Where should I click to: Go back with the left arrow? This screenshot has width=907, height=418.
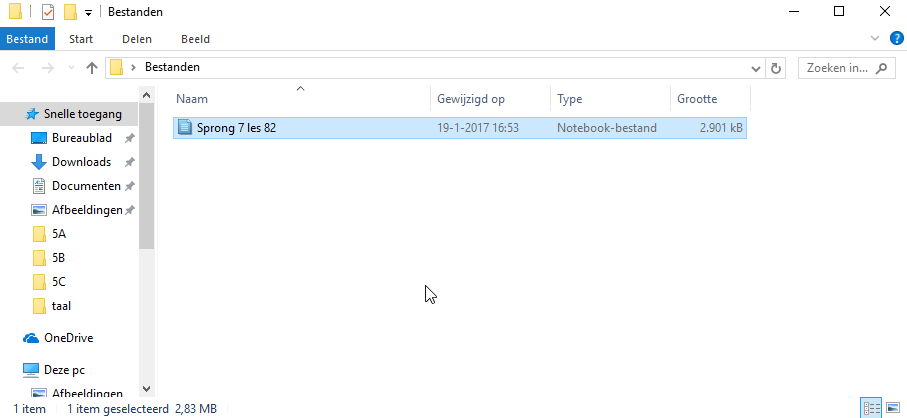[18, 68]
